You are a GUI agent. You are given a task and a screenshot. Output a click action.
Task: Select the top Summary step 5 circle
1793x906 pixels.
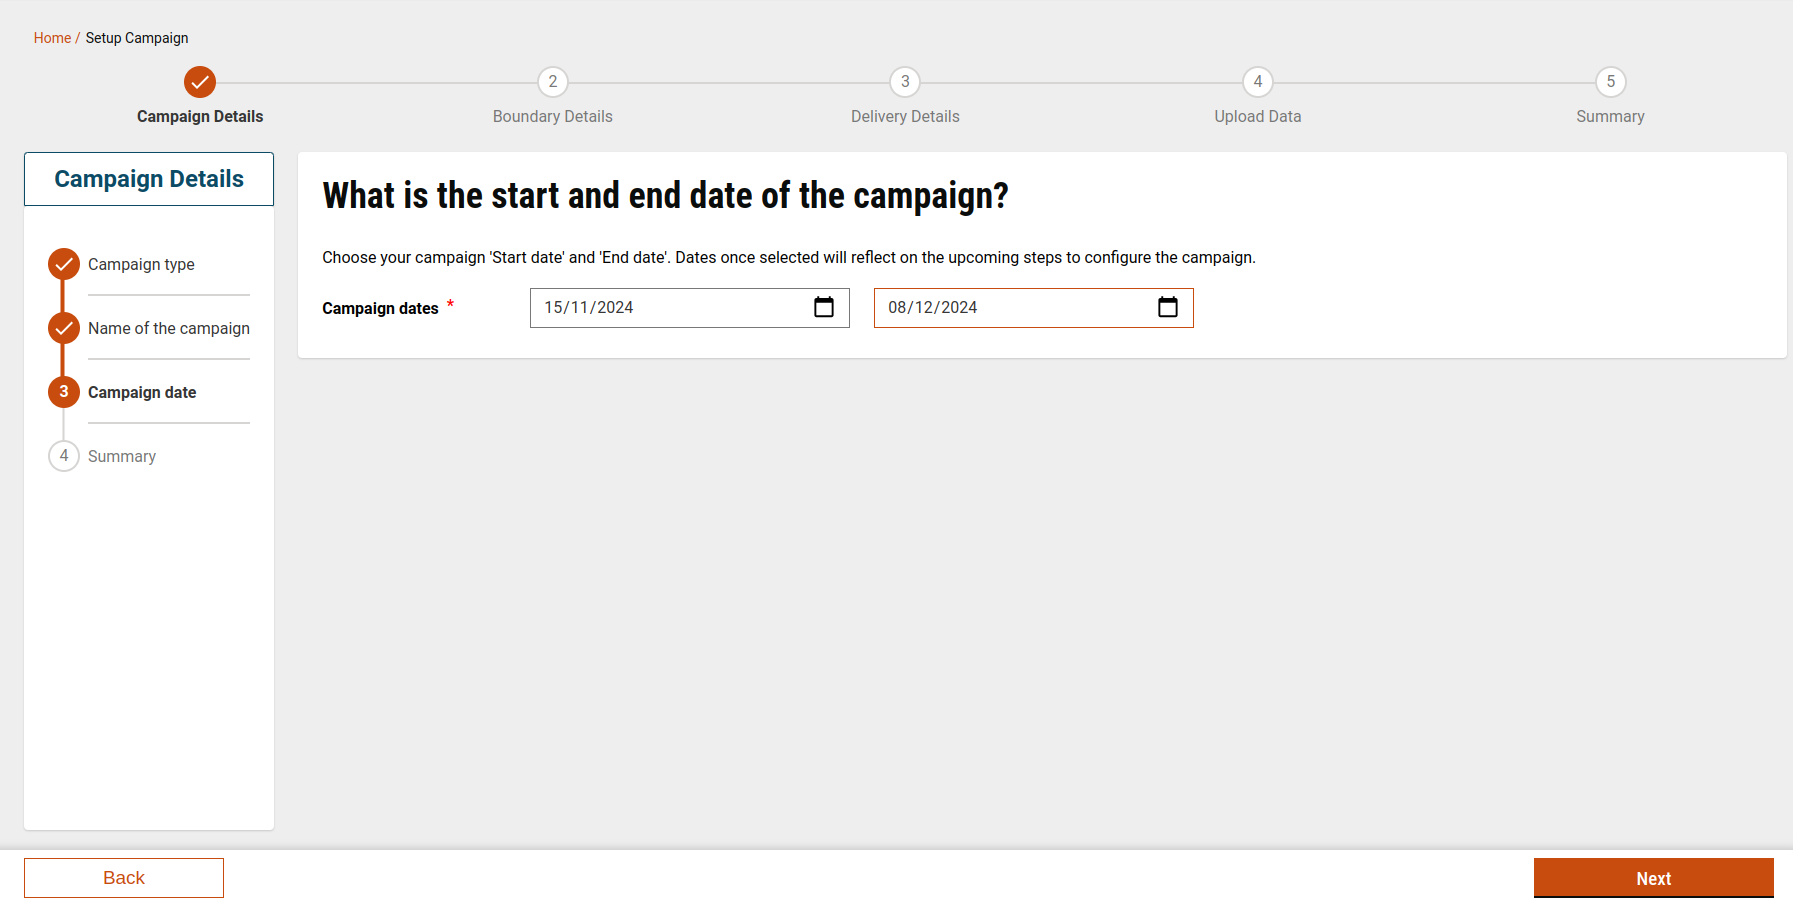[x=1610, y=82]
